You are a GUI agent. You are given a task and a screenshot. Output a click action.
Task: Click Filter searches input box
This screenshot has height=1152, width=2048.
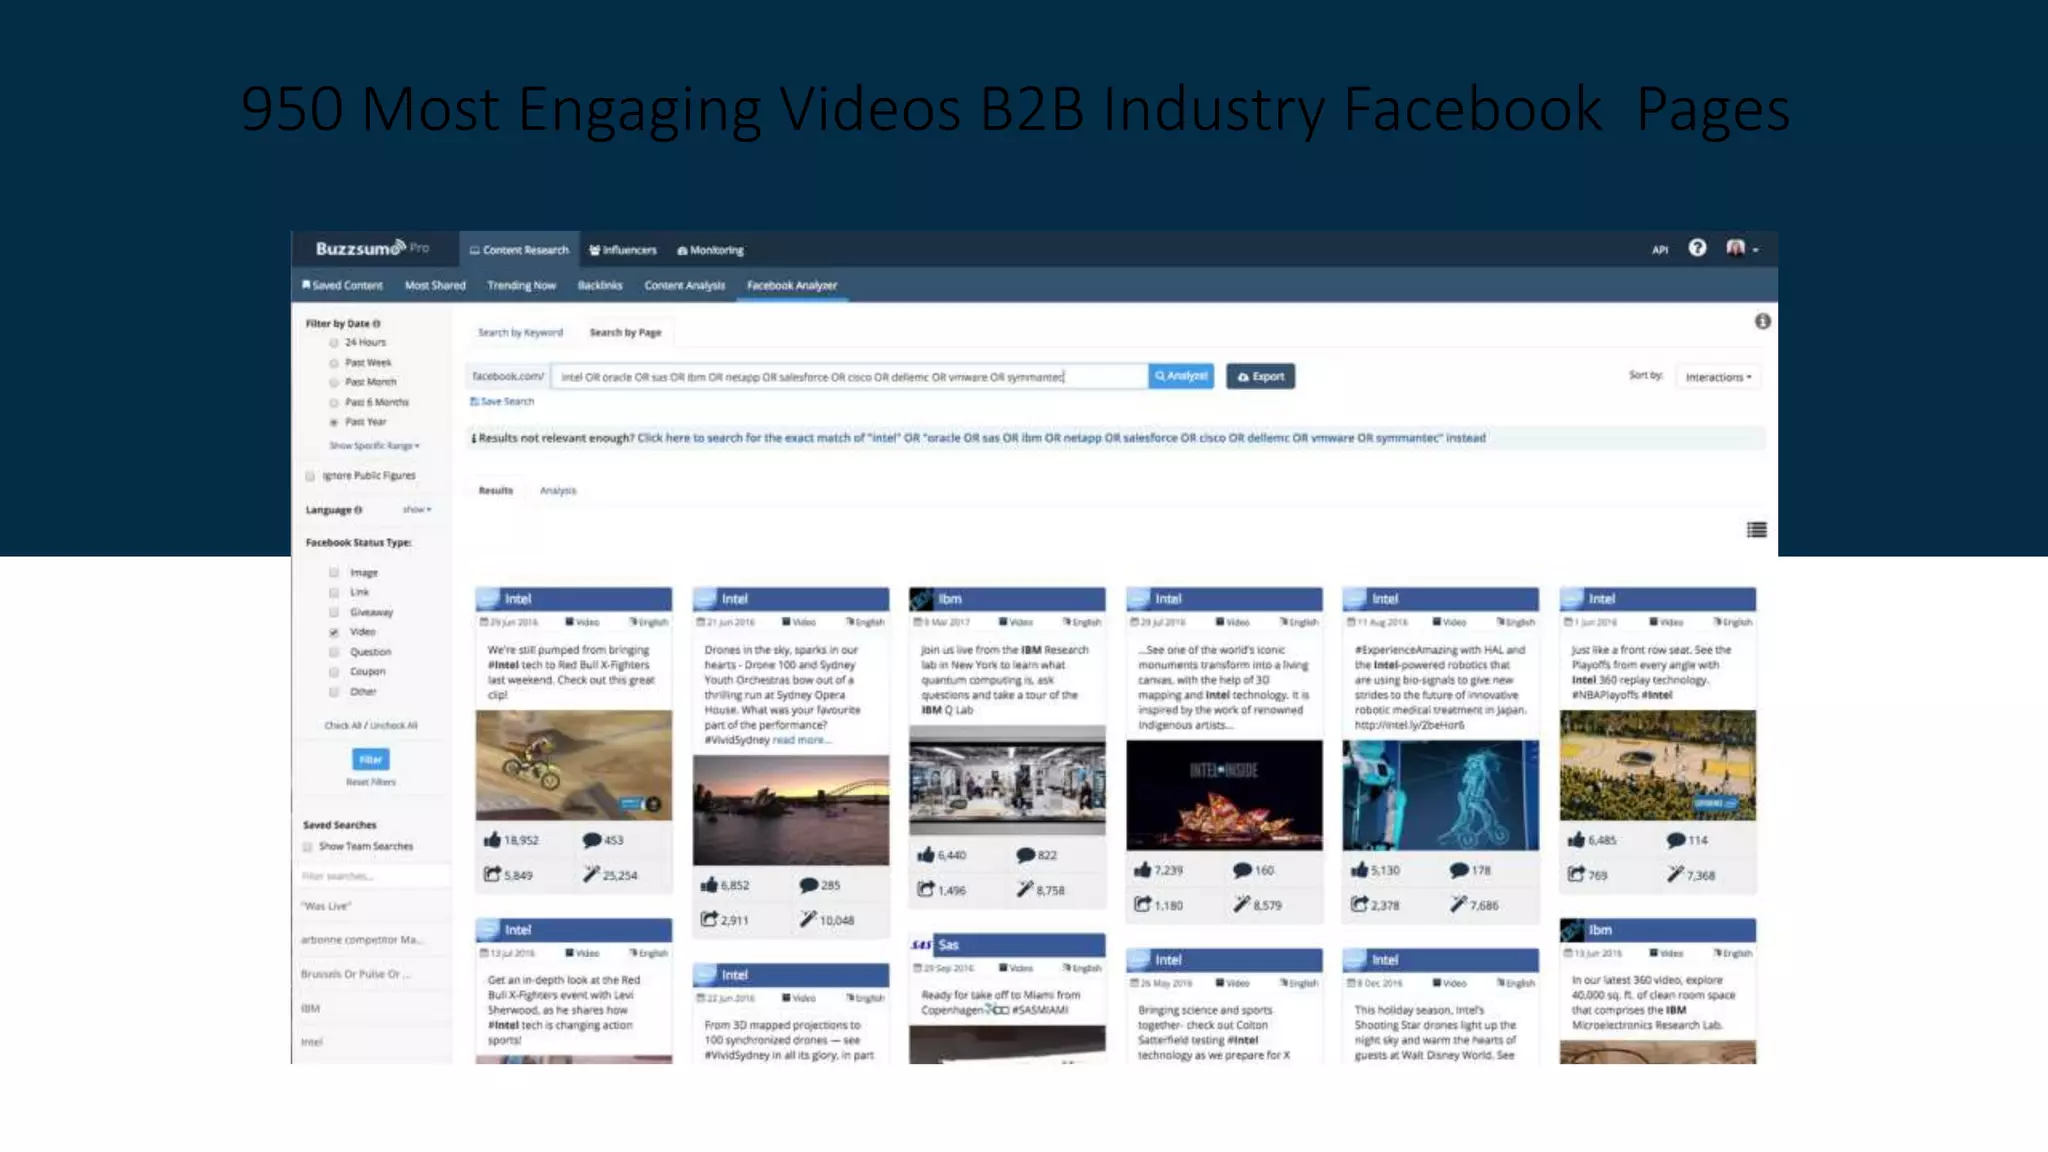point(372,876)
